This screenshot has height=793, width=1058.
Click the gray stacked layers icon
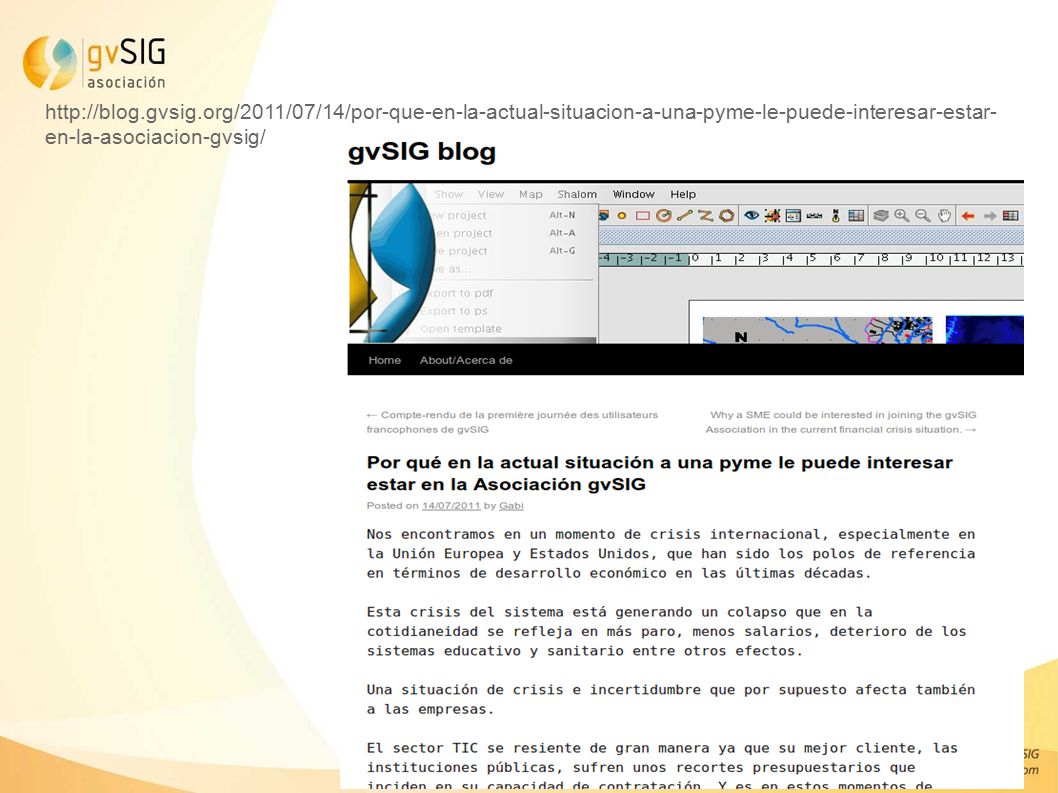[881, 216]
